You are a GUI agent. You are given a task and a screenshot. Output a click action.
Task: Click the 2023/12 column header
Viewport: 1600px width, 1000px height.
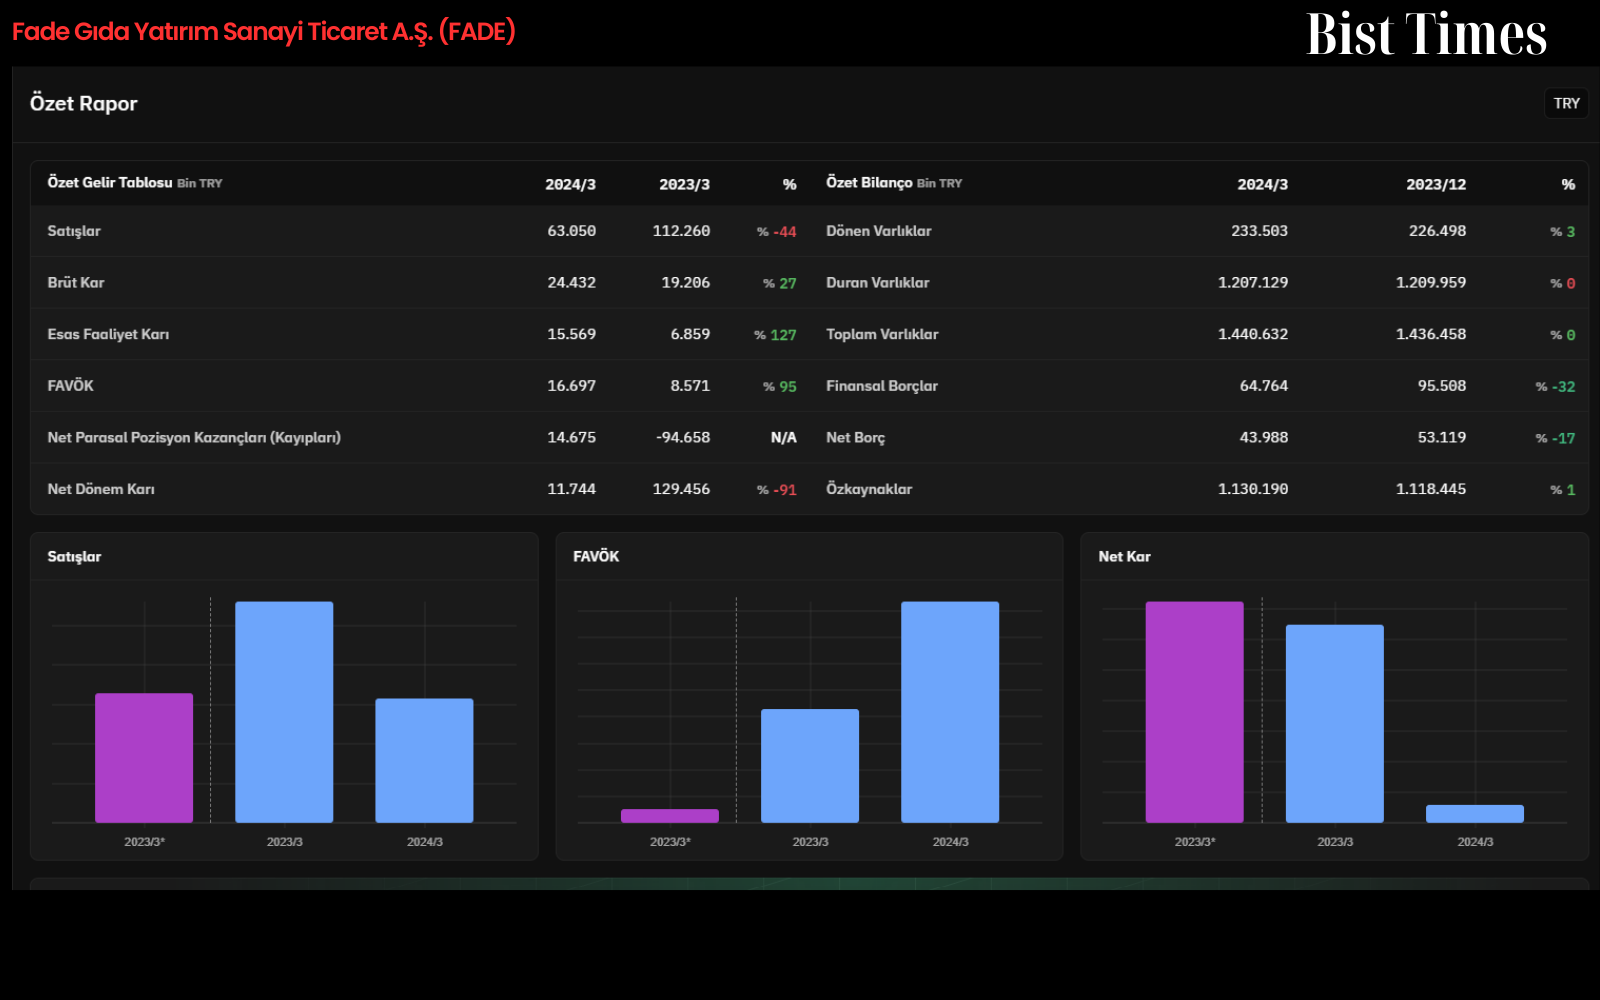pos(1436,184)
